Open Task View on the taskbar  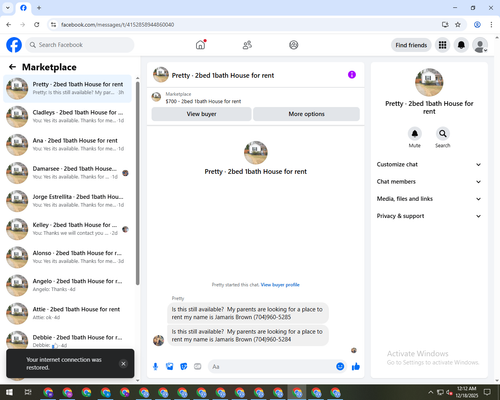click(28, 392)
